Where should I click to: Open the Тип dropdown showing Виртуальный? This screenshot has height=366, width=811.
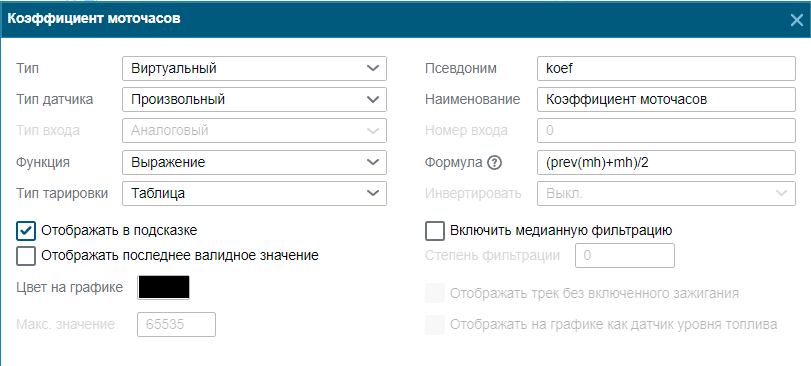(254, 69)
